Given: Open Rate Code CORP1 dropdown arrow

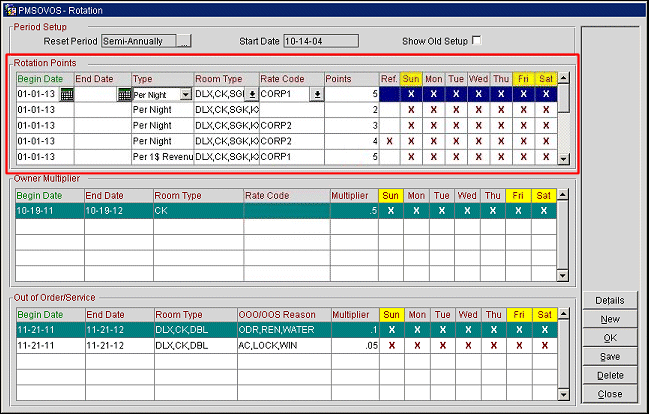Looking at the screenshot, I should pos(316,94).
